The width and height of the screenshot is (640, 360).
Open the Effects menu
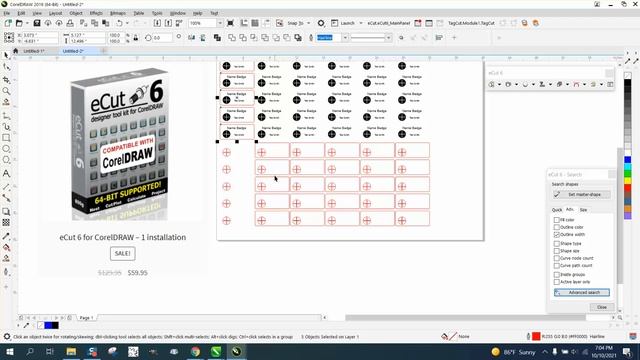coord(96,13)
